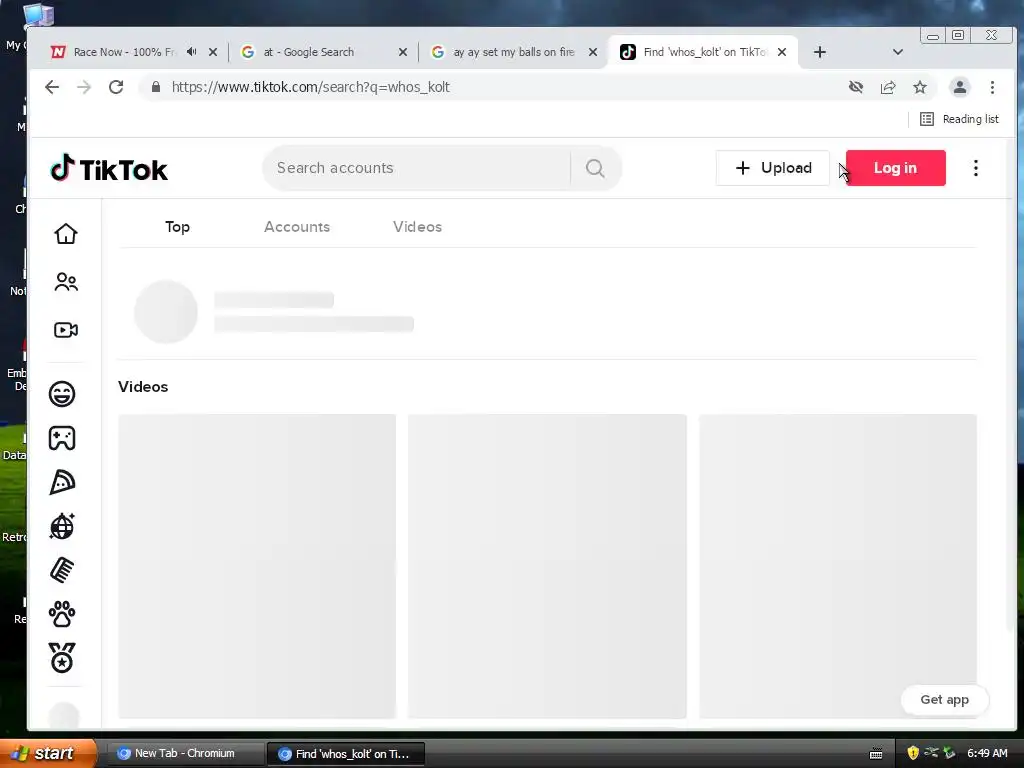The height and width of the screenshot is (768, 1024).
Task: Expand the tab search chevron
Action: (x=897, y=52)
